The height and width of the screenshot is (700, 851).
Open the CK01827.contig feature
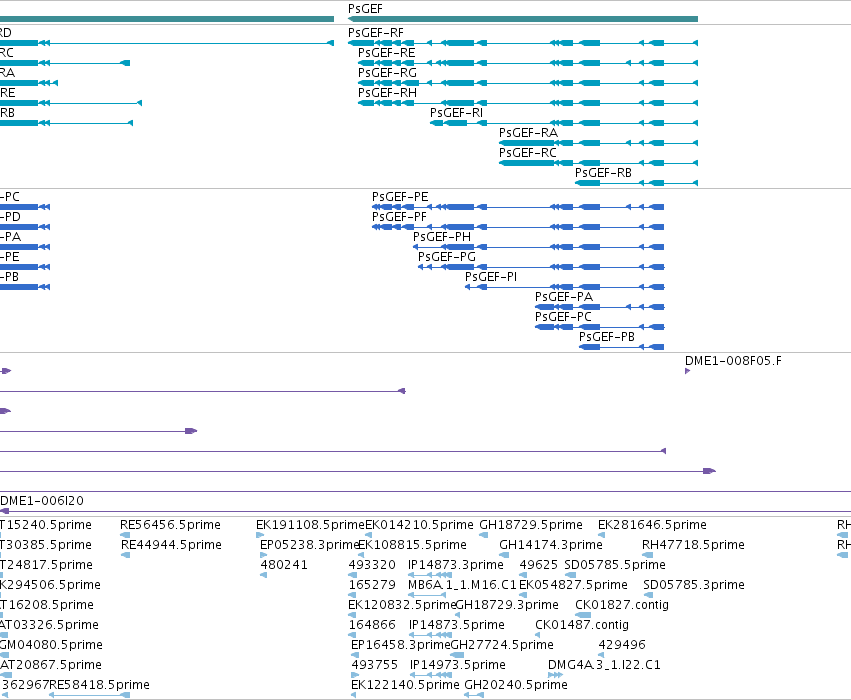coord(622,605)
